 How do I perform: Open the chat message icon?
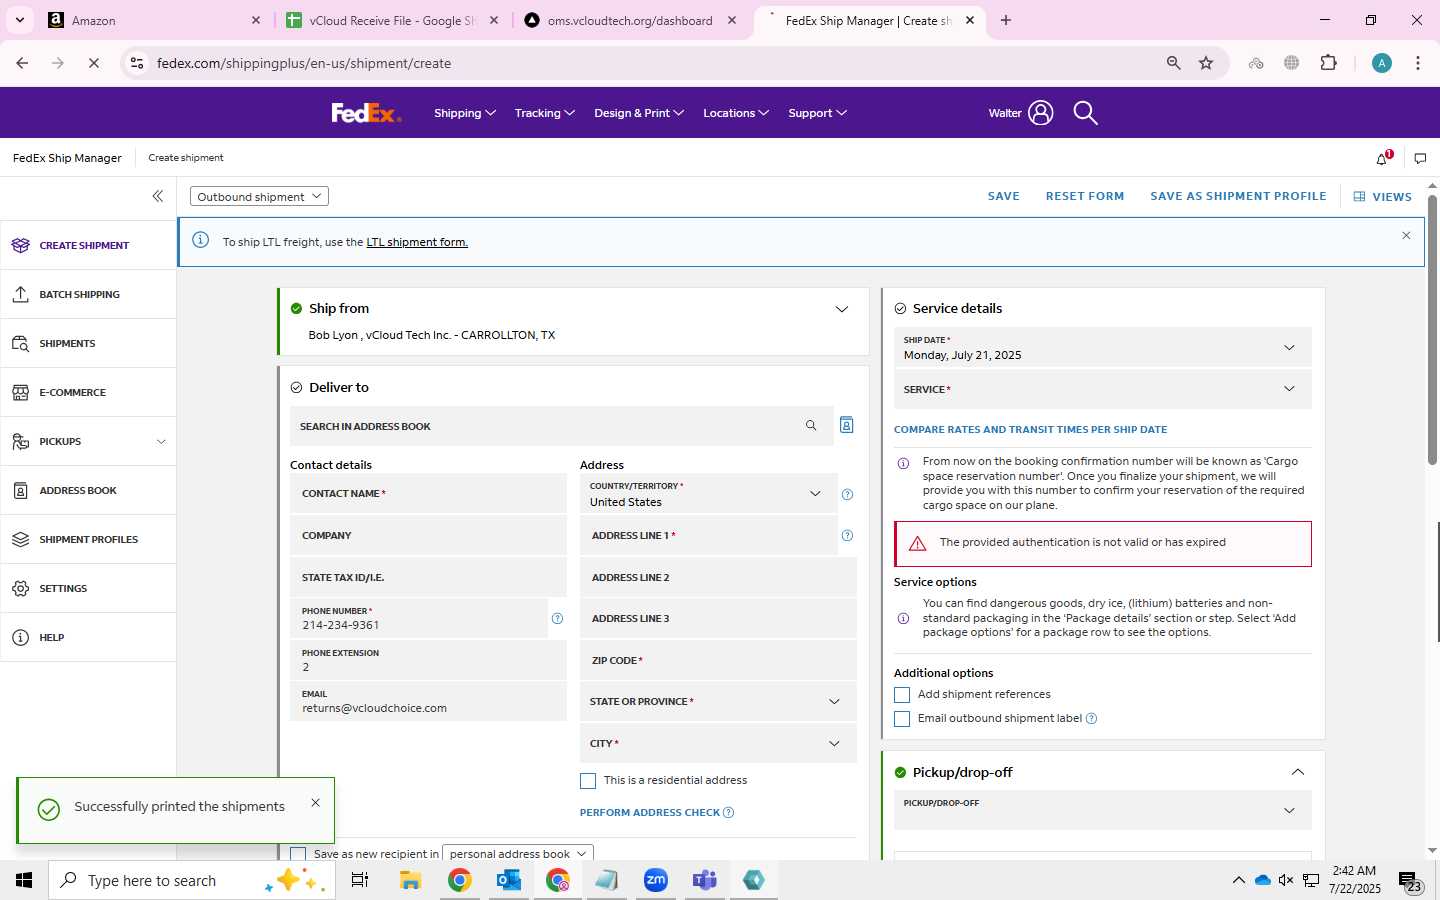[x=1420, y=158]
